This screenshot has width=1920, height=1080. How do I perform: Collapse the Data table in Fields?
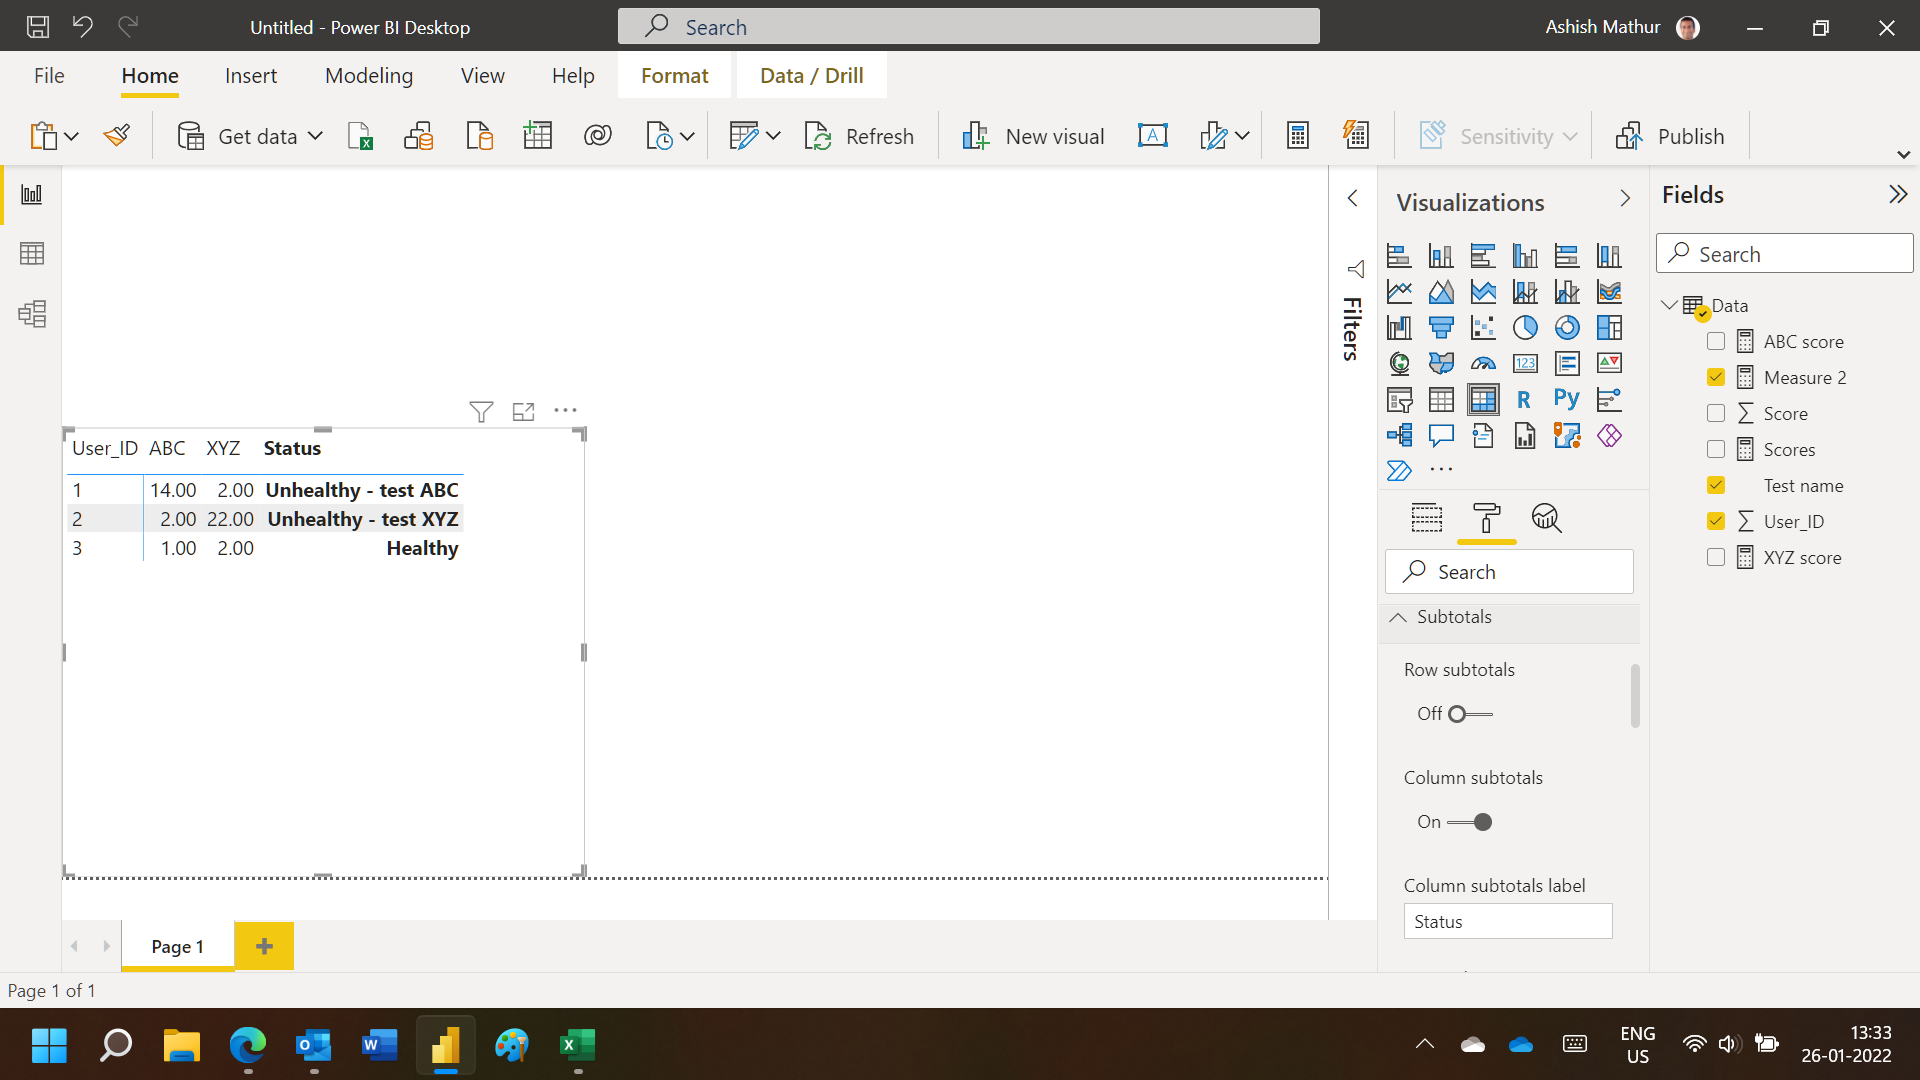1669,305
